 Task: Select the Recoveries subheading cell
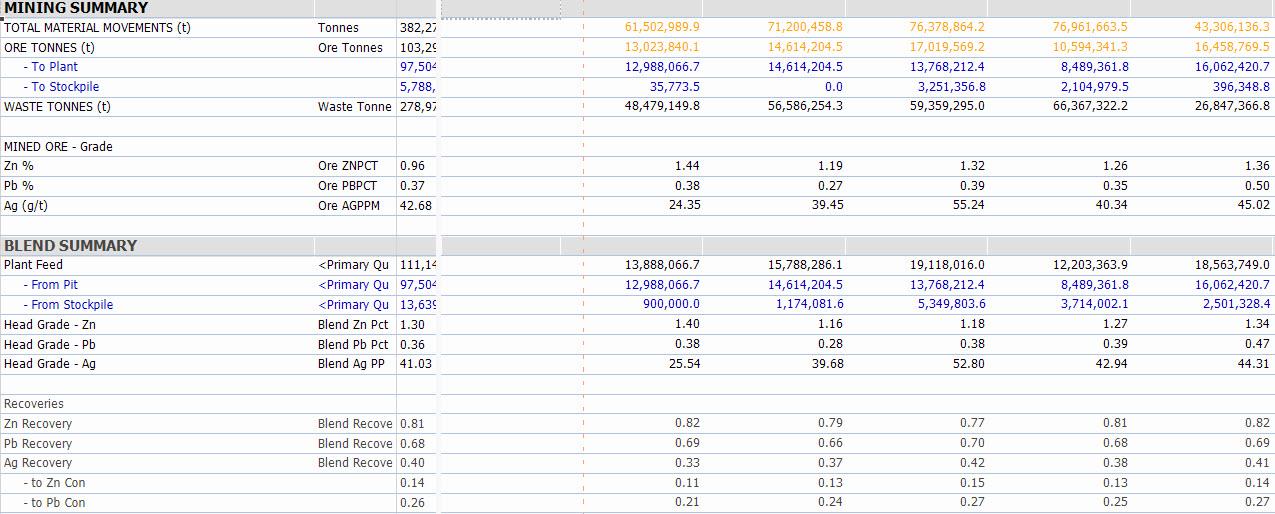click(x=34, y=404)
